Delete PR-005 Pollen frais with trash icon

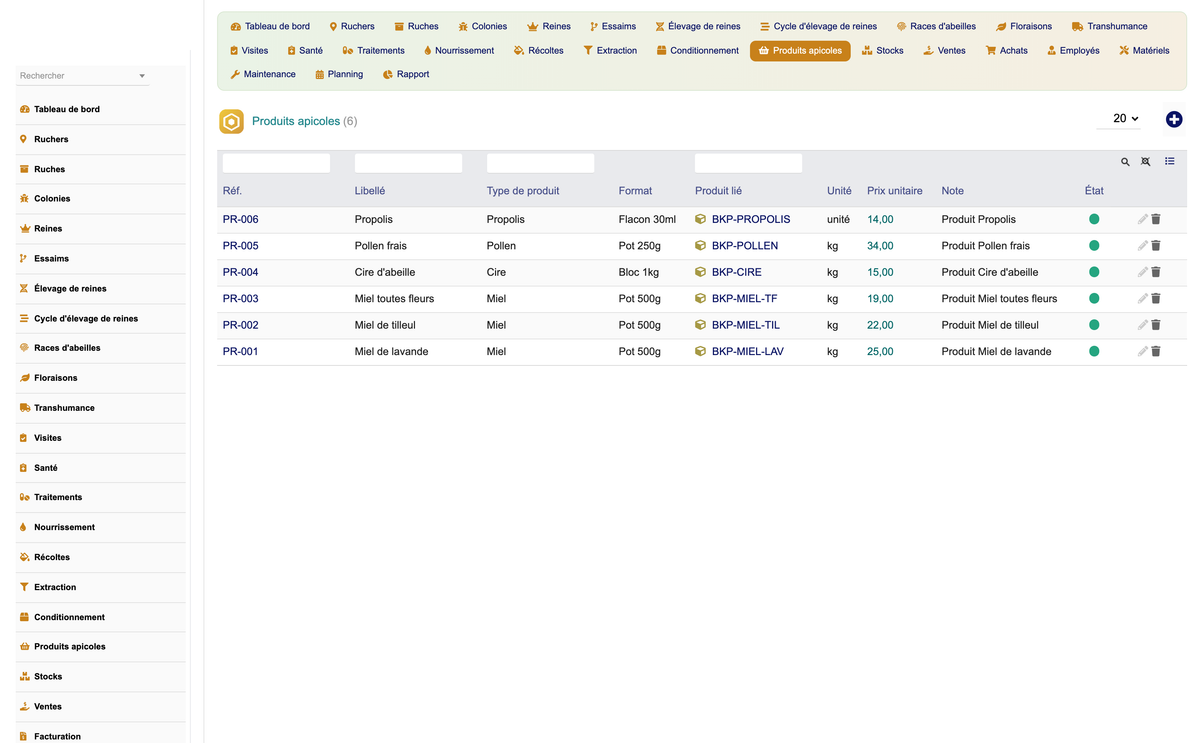tap(1156, 246)
